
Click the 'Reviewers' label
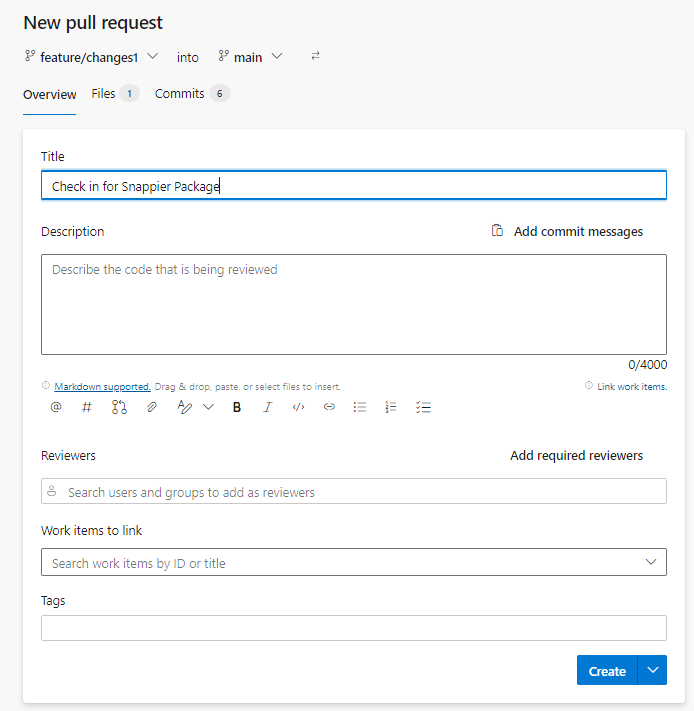[68, 455]
